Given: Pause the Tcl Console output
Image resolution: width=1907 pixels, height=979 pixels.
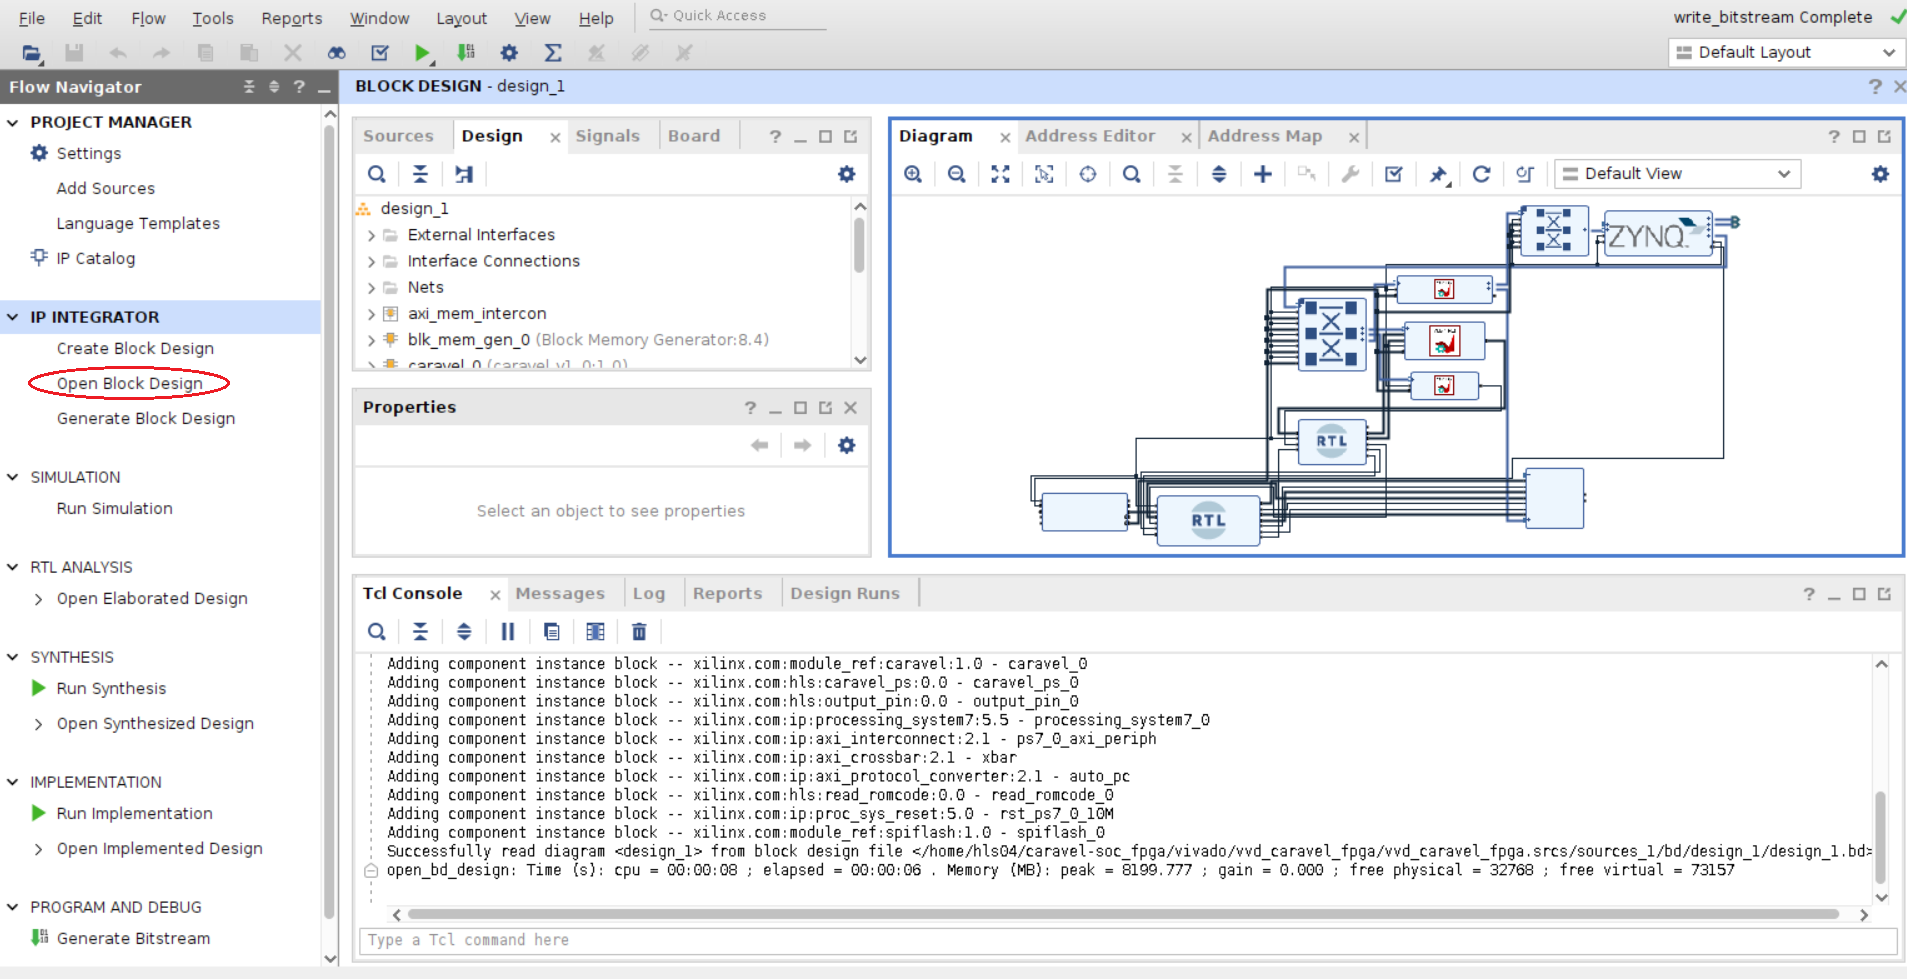Looking at the screenshot, I should point(508,631).
